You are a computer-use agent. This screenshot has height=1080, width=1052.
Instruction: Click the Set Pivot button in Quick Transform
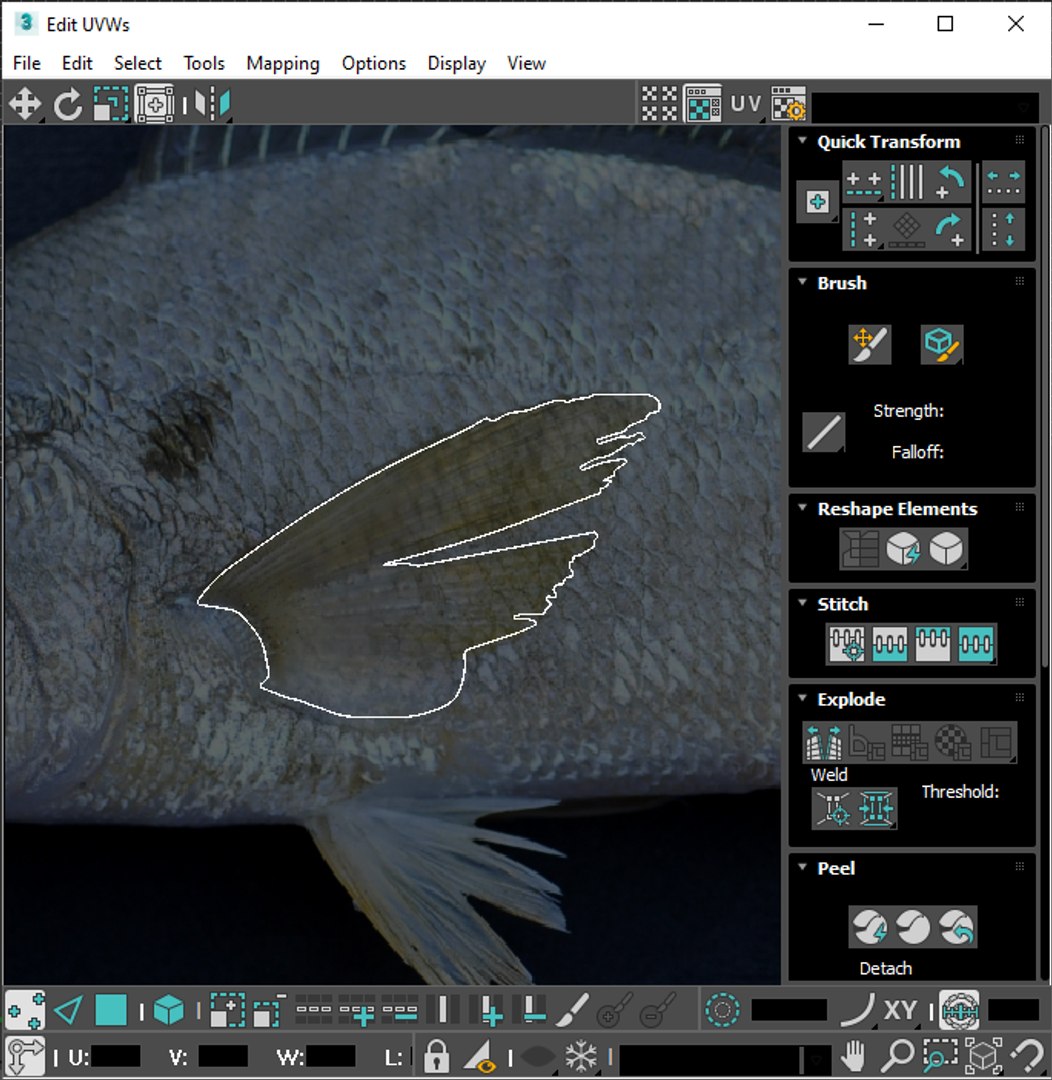coord(817,202)
